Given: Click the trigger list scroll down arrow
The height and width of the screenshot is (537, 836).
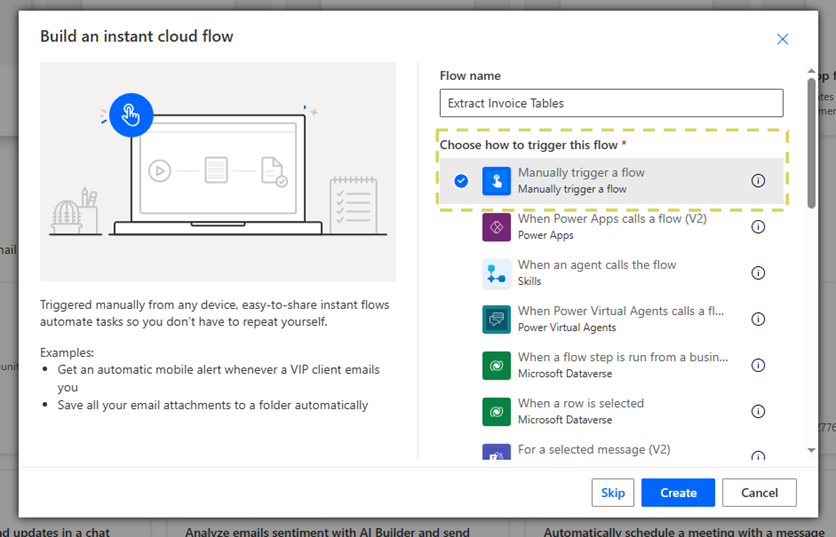Looking at the screenshot, I should [811, 451].
